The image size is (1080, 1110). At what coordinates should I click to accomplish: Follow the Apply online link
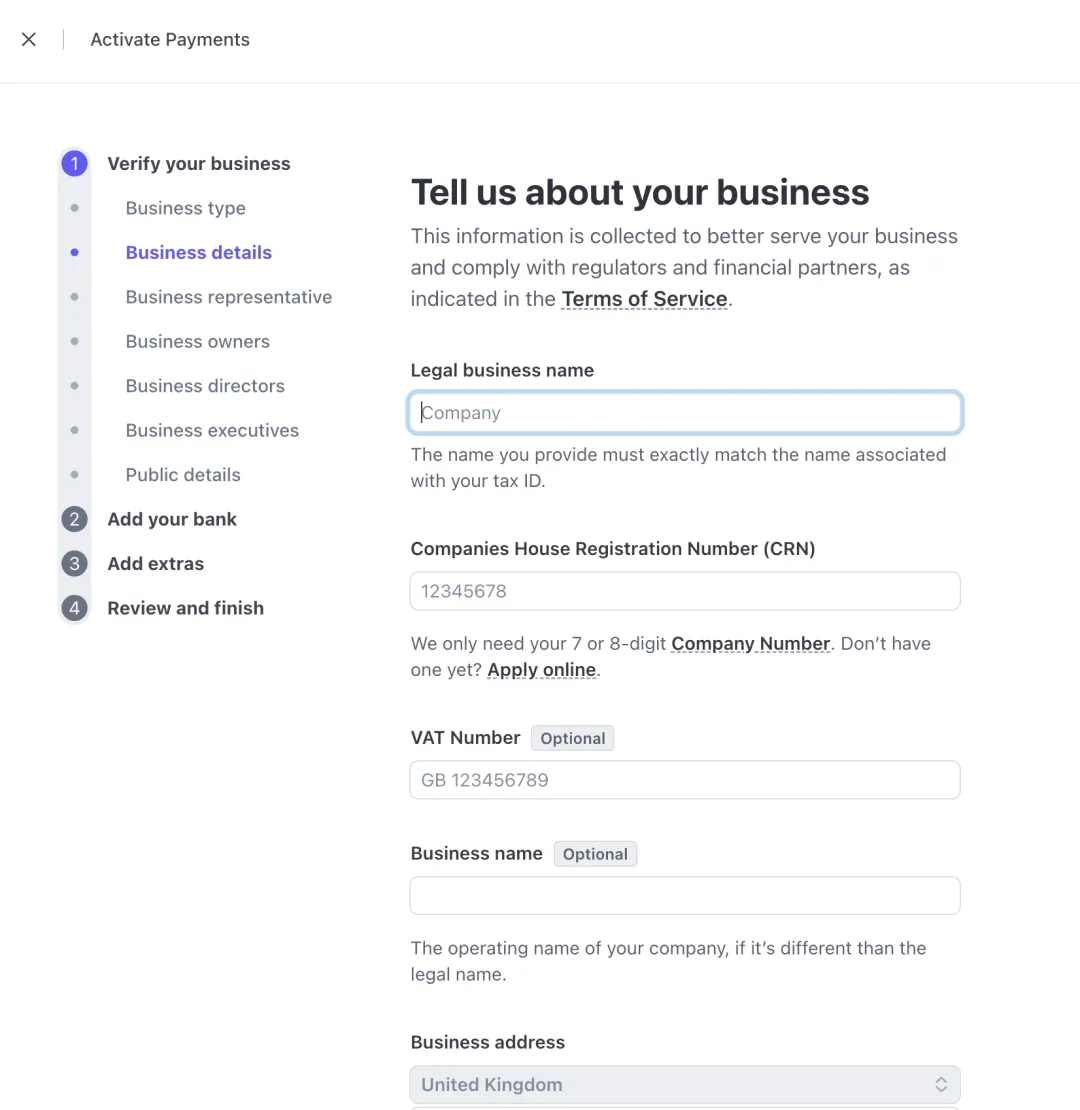(541, 670)
